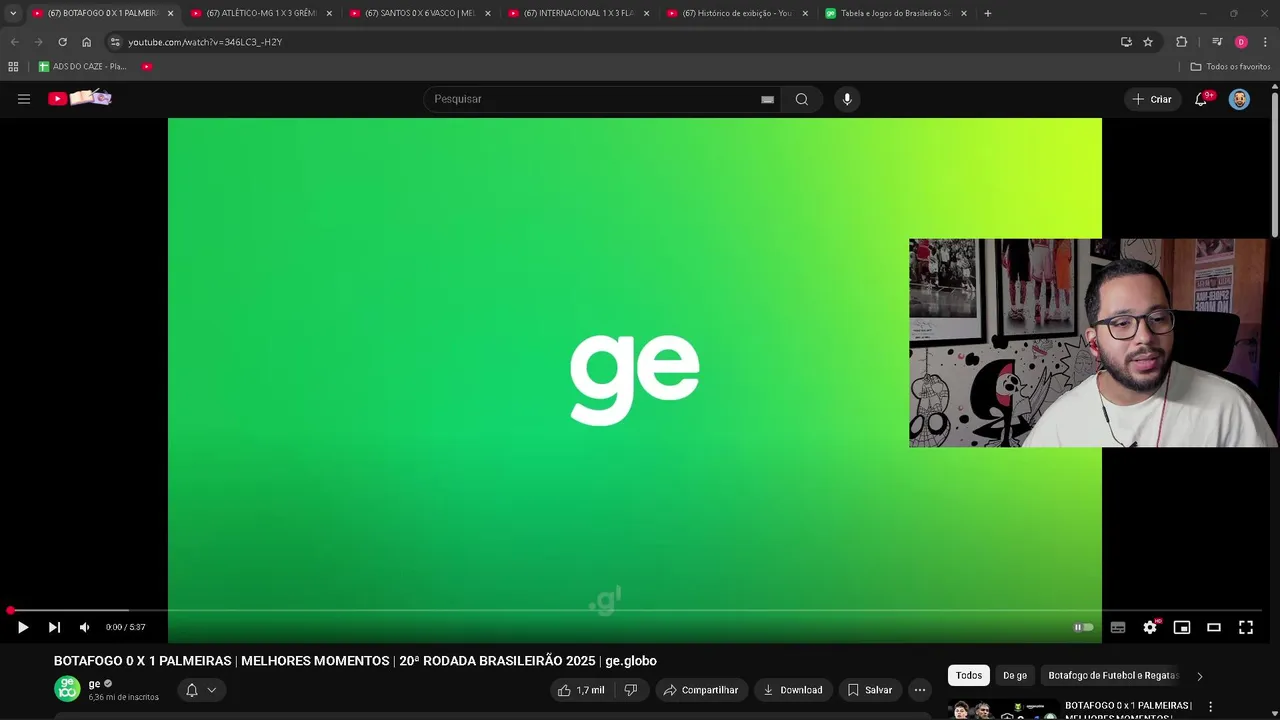This screenshot has width=1280, height=720.
Task: Select Botafogo de Futebol e Regatas chip
Action: click(x=1113, y=675)
